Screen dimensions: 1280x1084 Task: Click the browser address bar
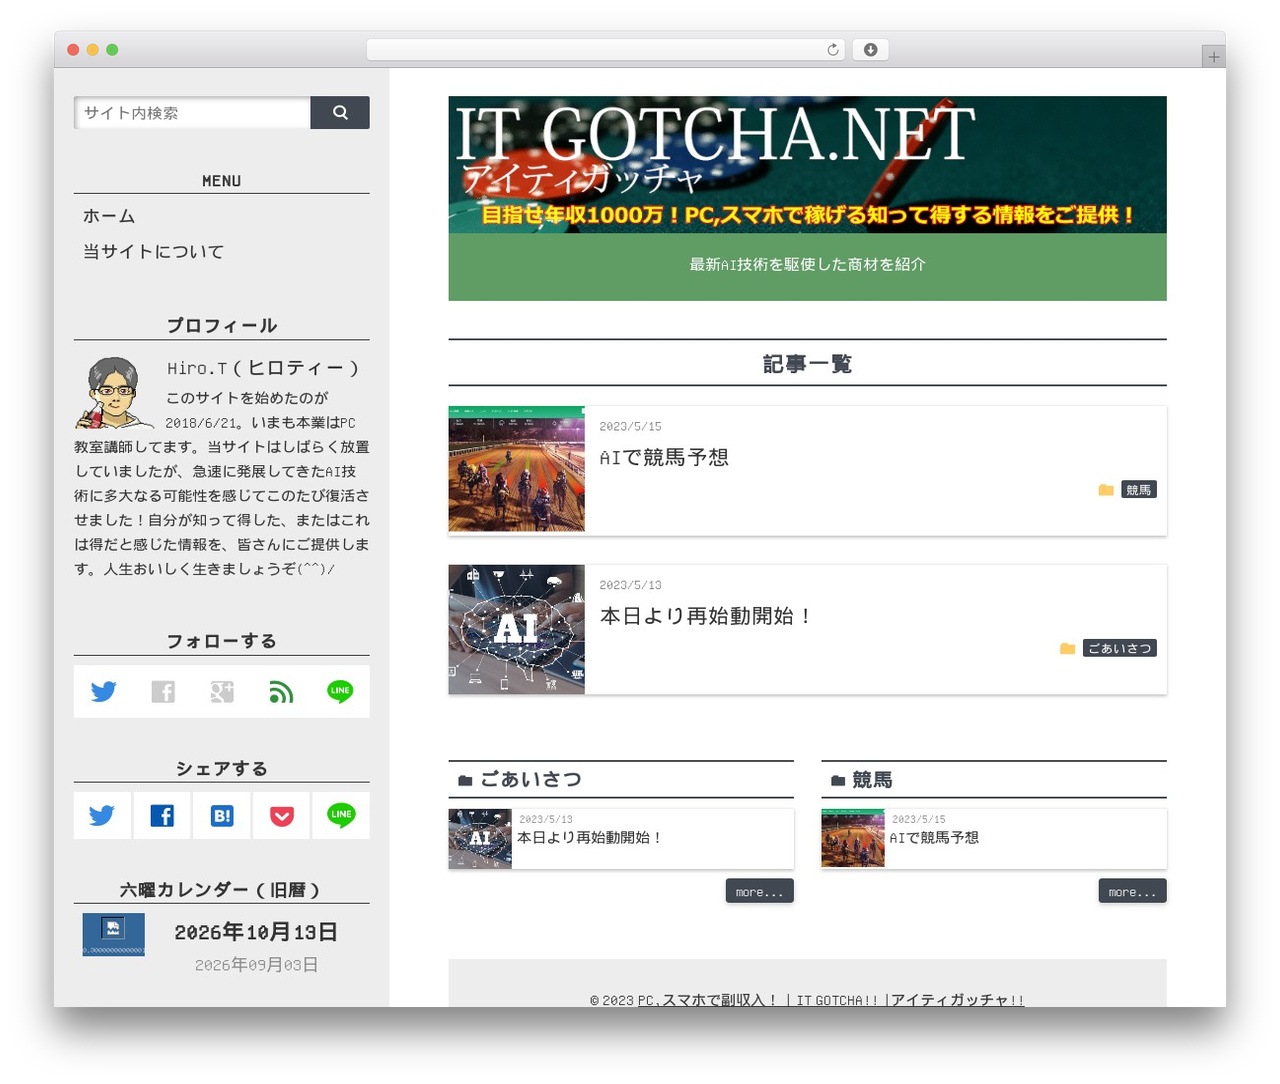[x=606, y=50]
